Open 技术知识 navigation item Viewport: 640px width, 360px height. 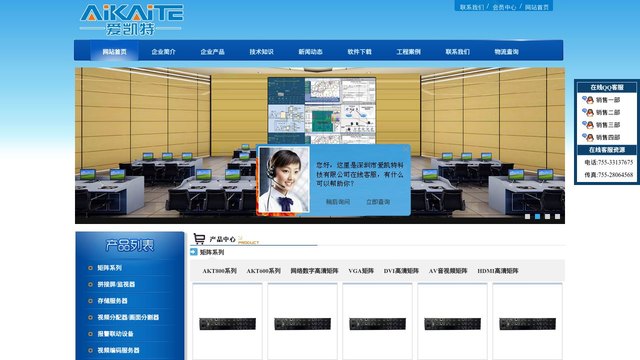pyautogui.click(x=261, y=52)
